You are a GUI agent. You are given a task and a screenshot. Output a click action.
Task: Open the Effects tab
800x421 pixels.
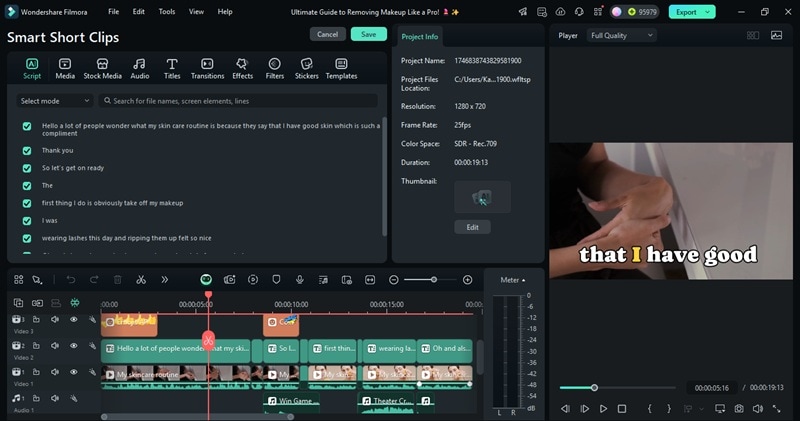click(x=242, y=68)
